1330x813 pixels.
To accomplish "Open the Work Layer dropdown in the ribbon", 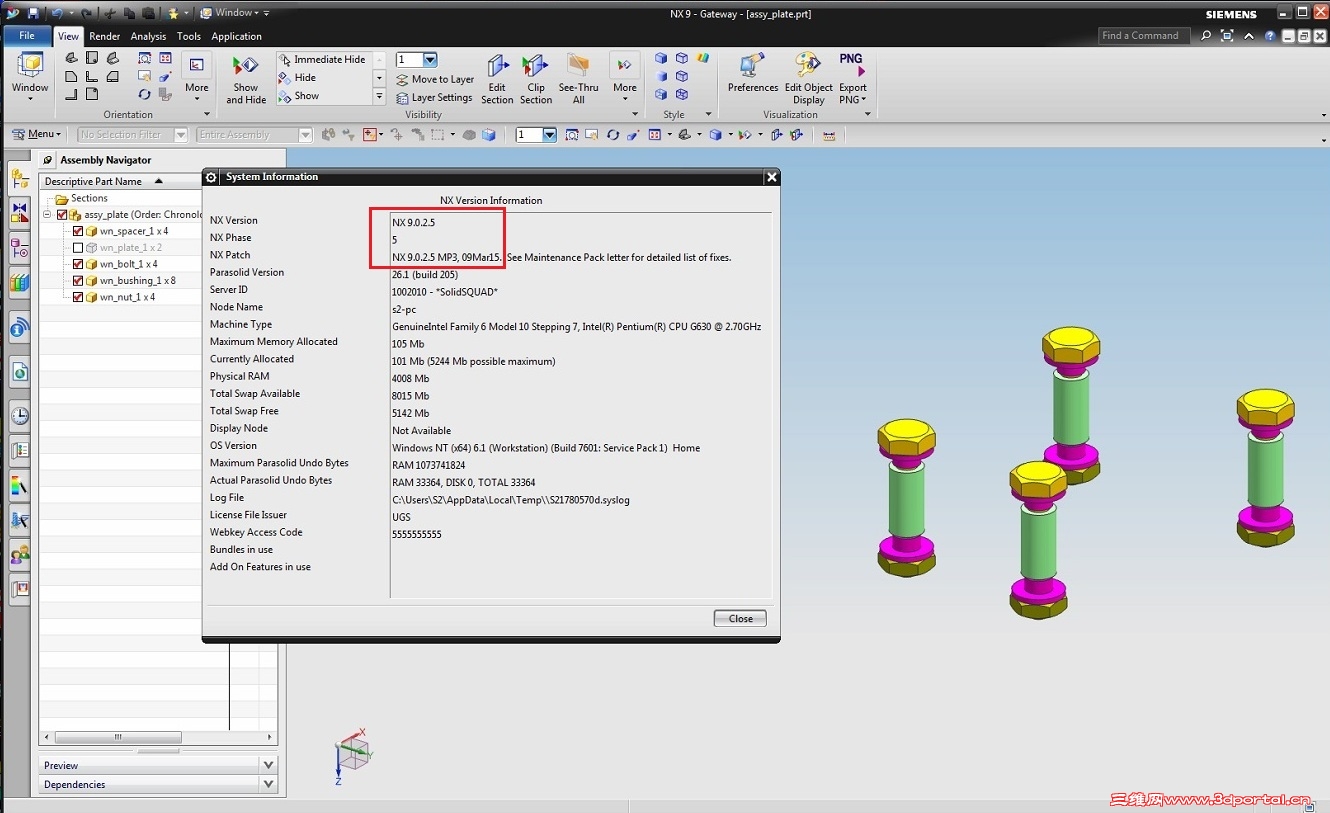I will tap(430, 60).
